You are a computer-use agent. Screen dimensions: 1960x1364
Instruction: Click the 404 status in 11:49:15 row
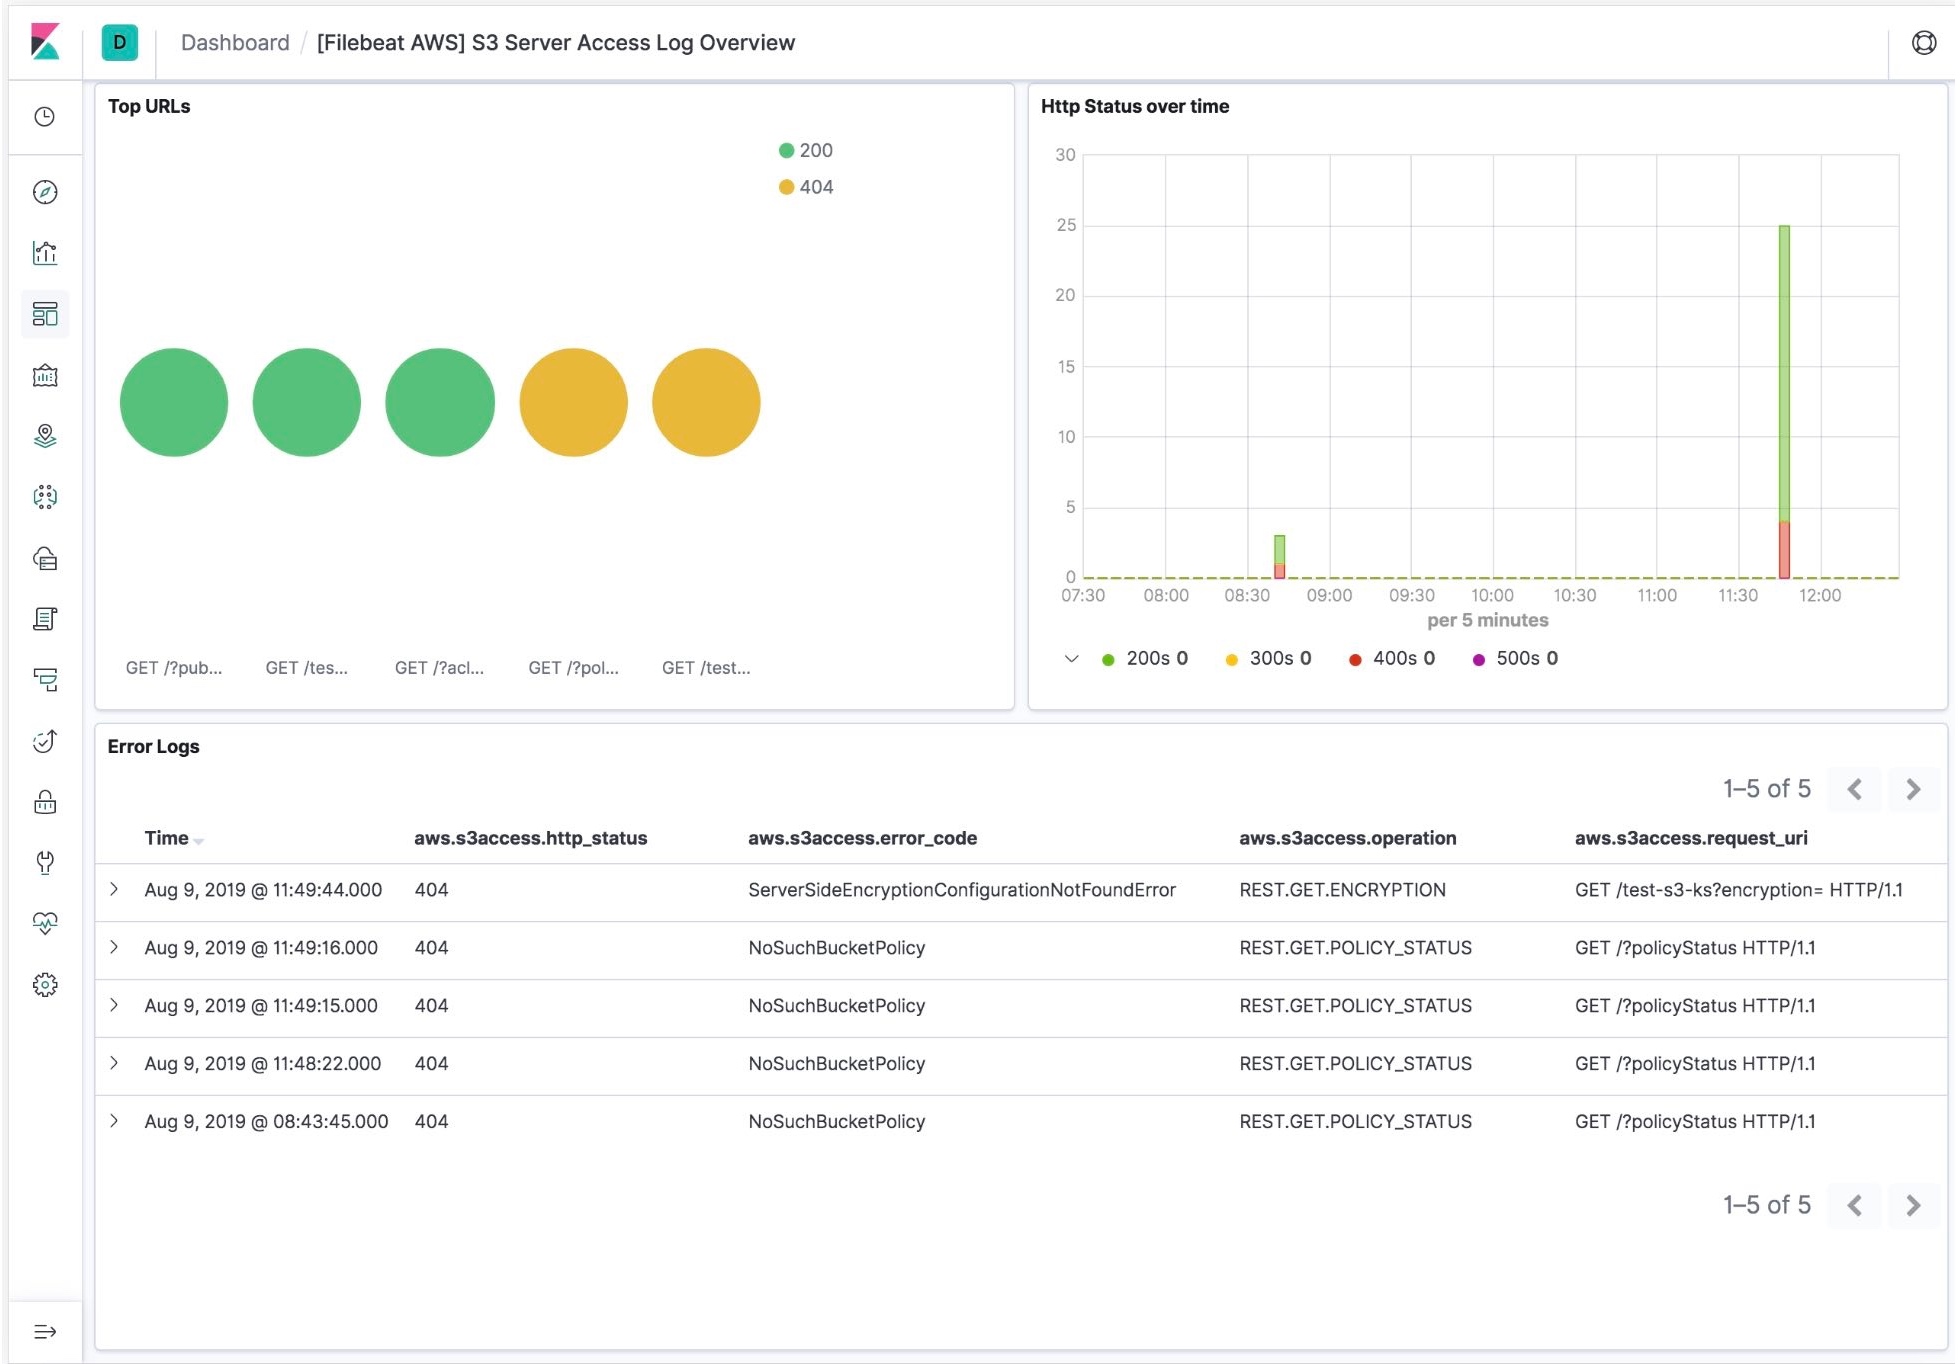[x=431, y=1006]
